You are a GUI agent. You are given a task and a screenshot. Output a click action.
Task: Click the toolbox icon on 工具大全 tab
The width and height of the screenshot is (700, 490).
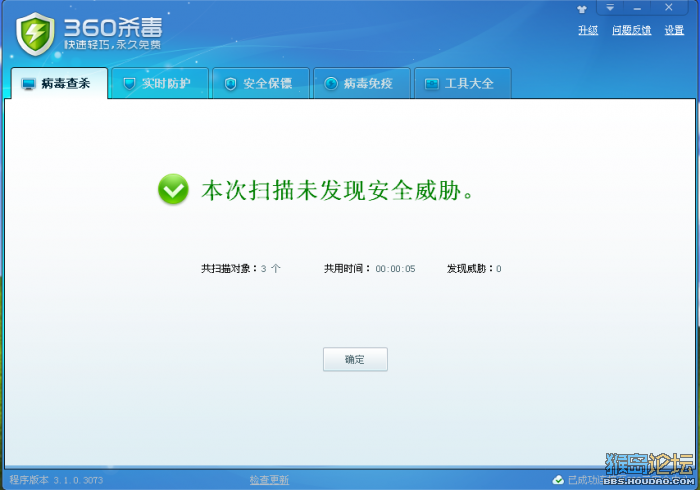pyautogui.click(x=432, y=83)
